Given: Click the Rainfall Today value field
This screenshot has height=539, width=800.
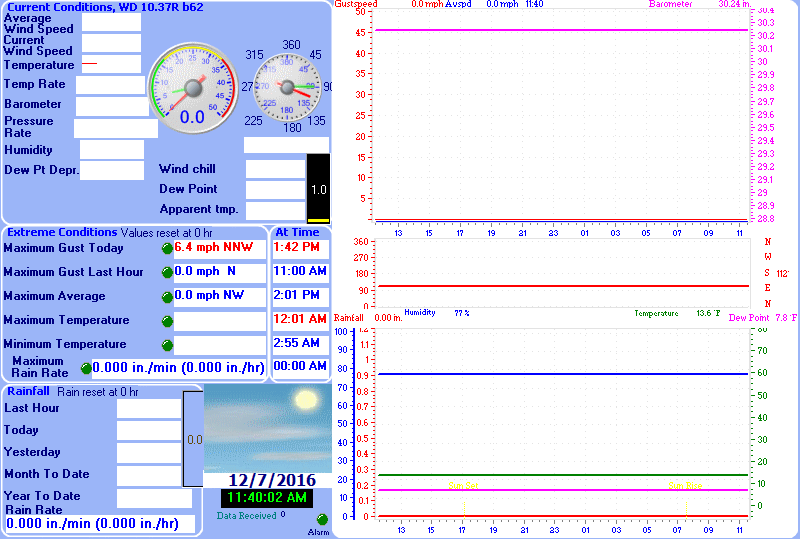Looking at the screenshot, I should tap(149, 431).
